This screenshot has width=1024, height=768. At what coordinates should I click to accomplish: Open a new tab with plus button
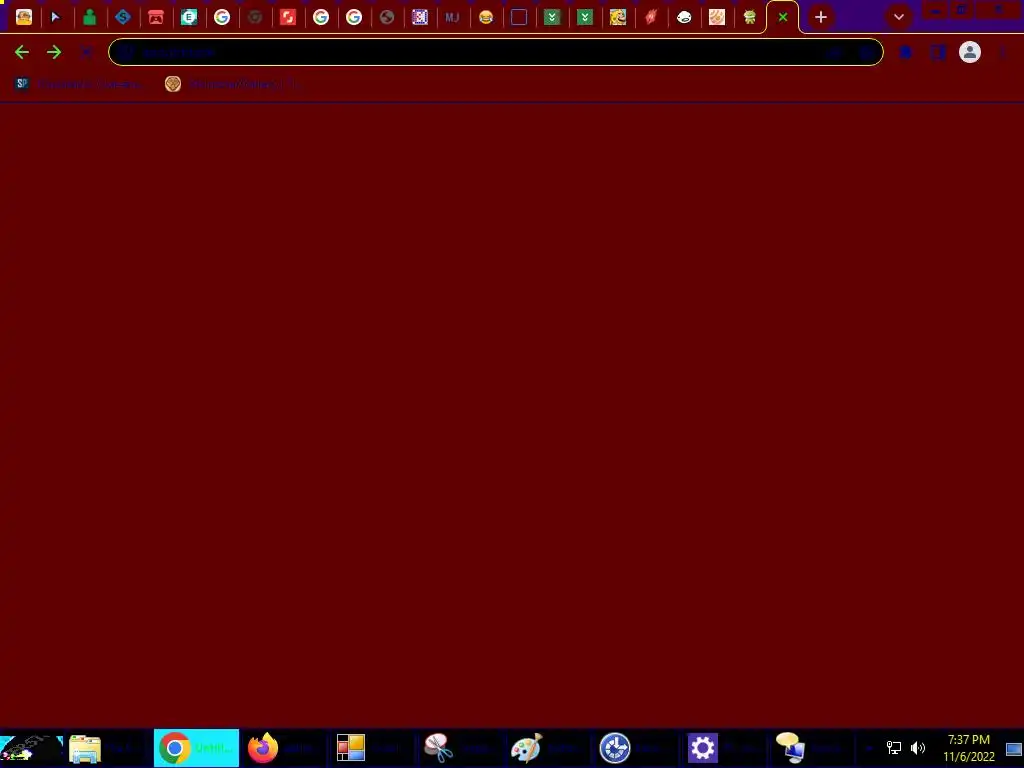[821, 17]
